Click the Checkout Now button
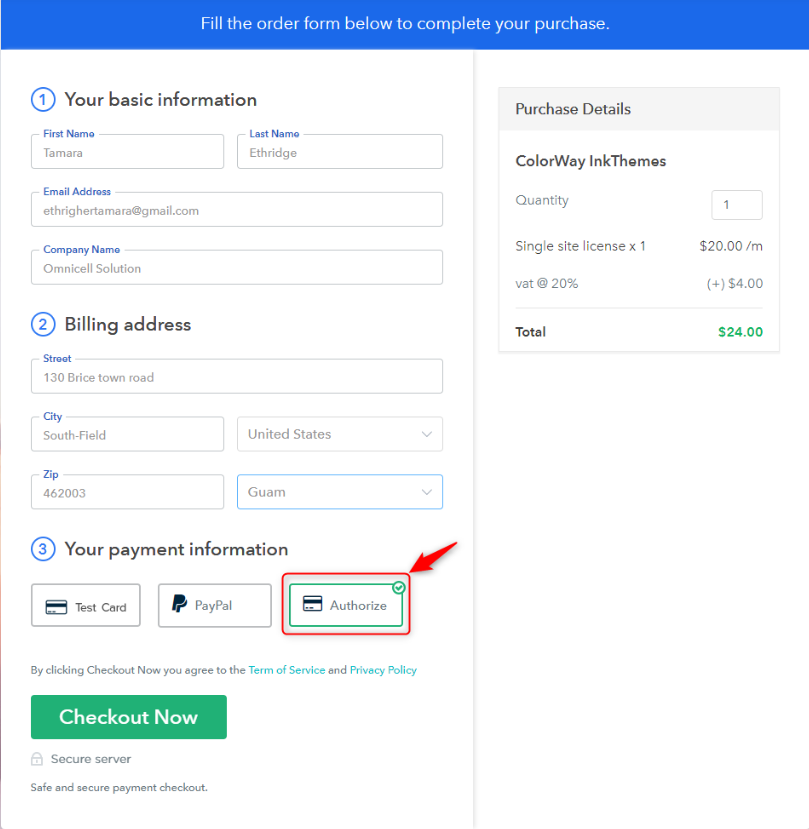 129,717
